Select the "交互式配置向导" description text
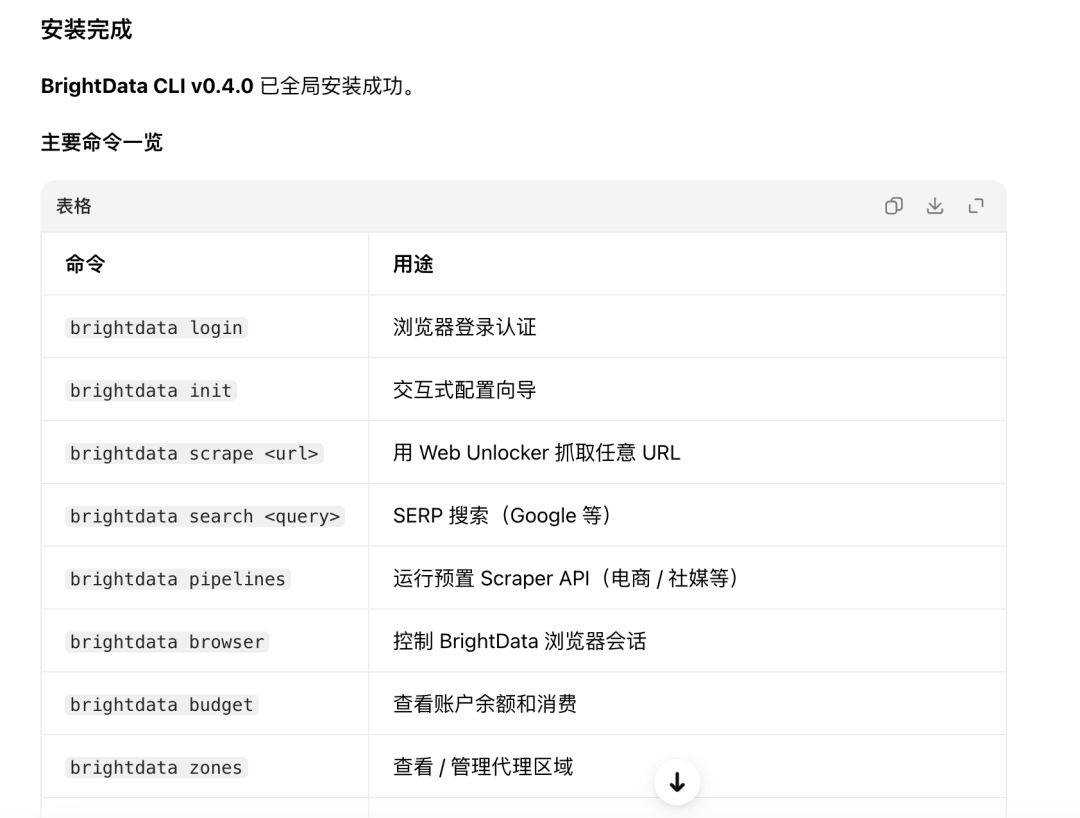 (x=464, y=390)
